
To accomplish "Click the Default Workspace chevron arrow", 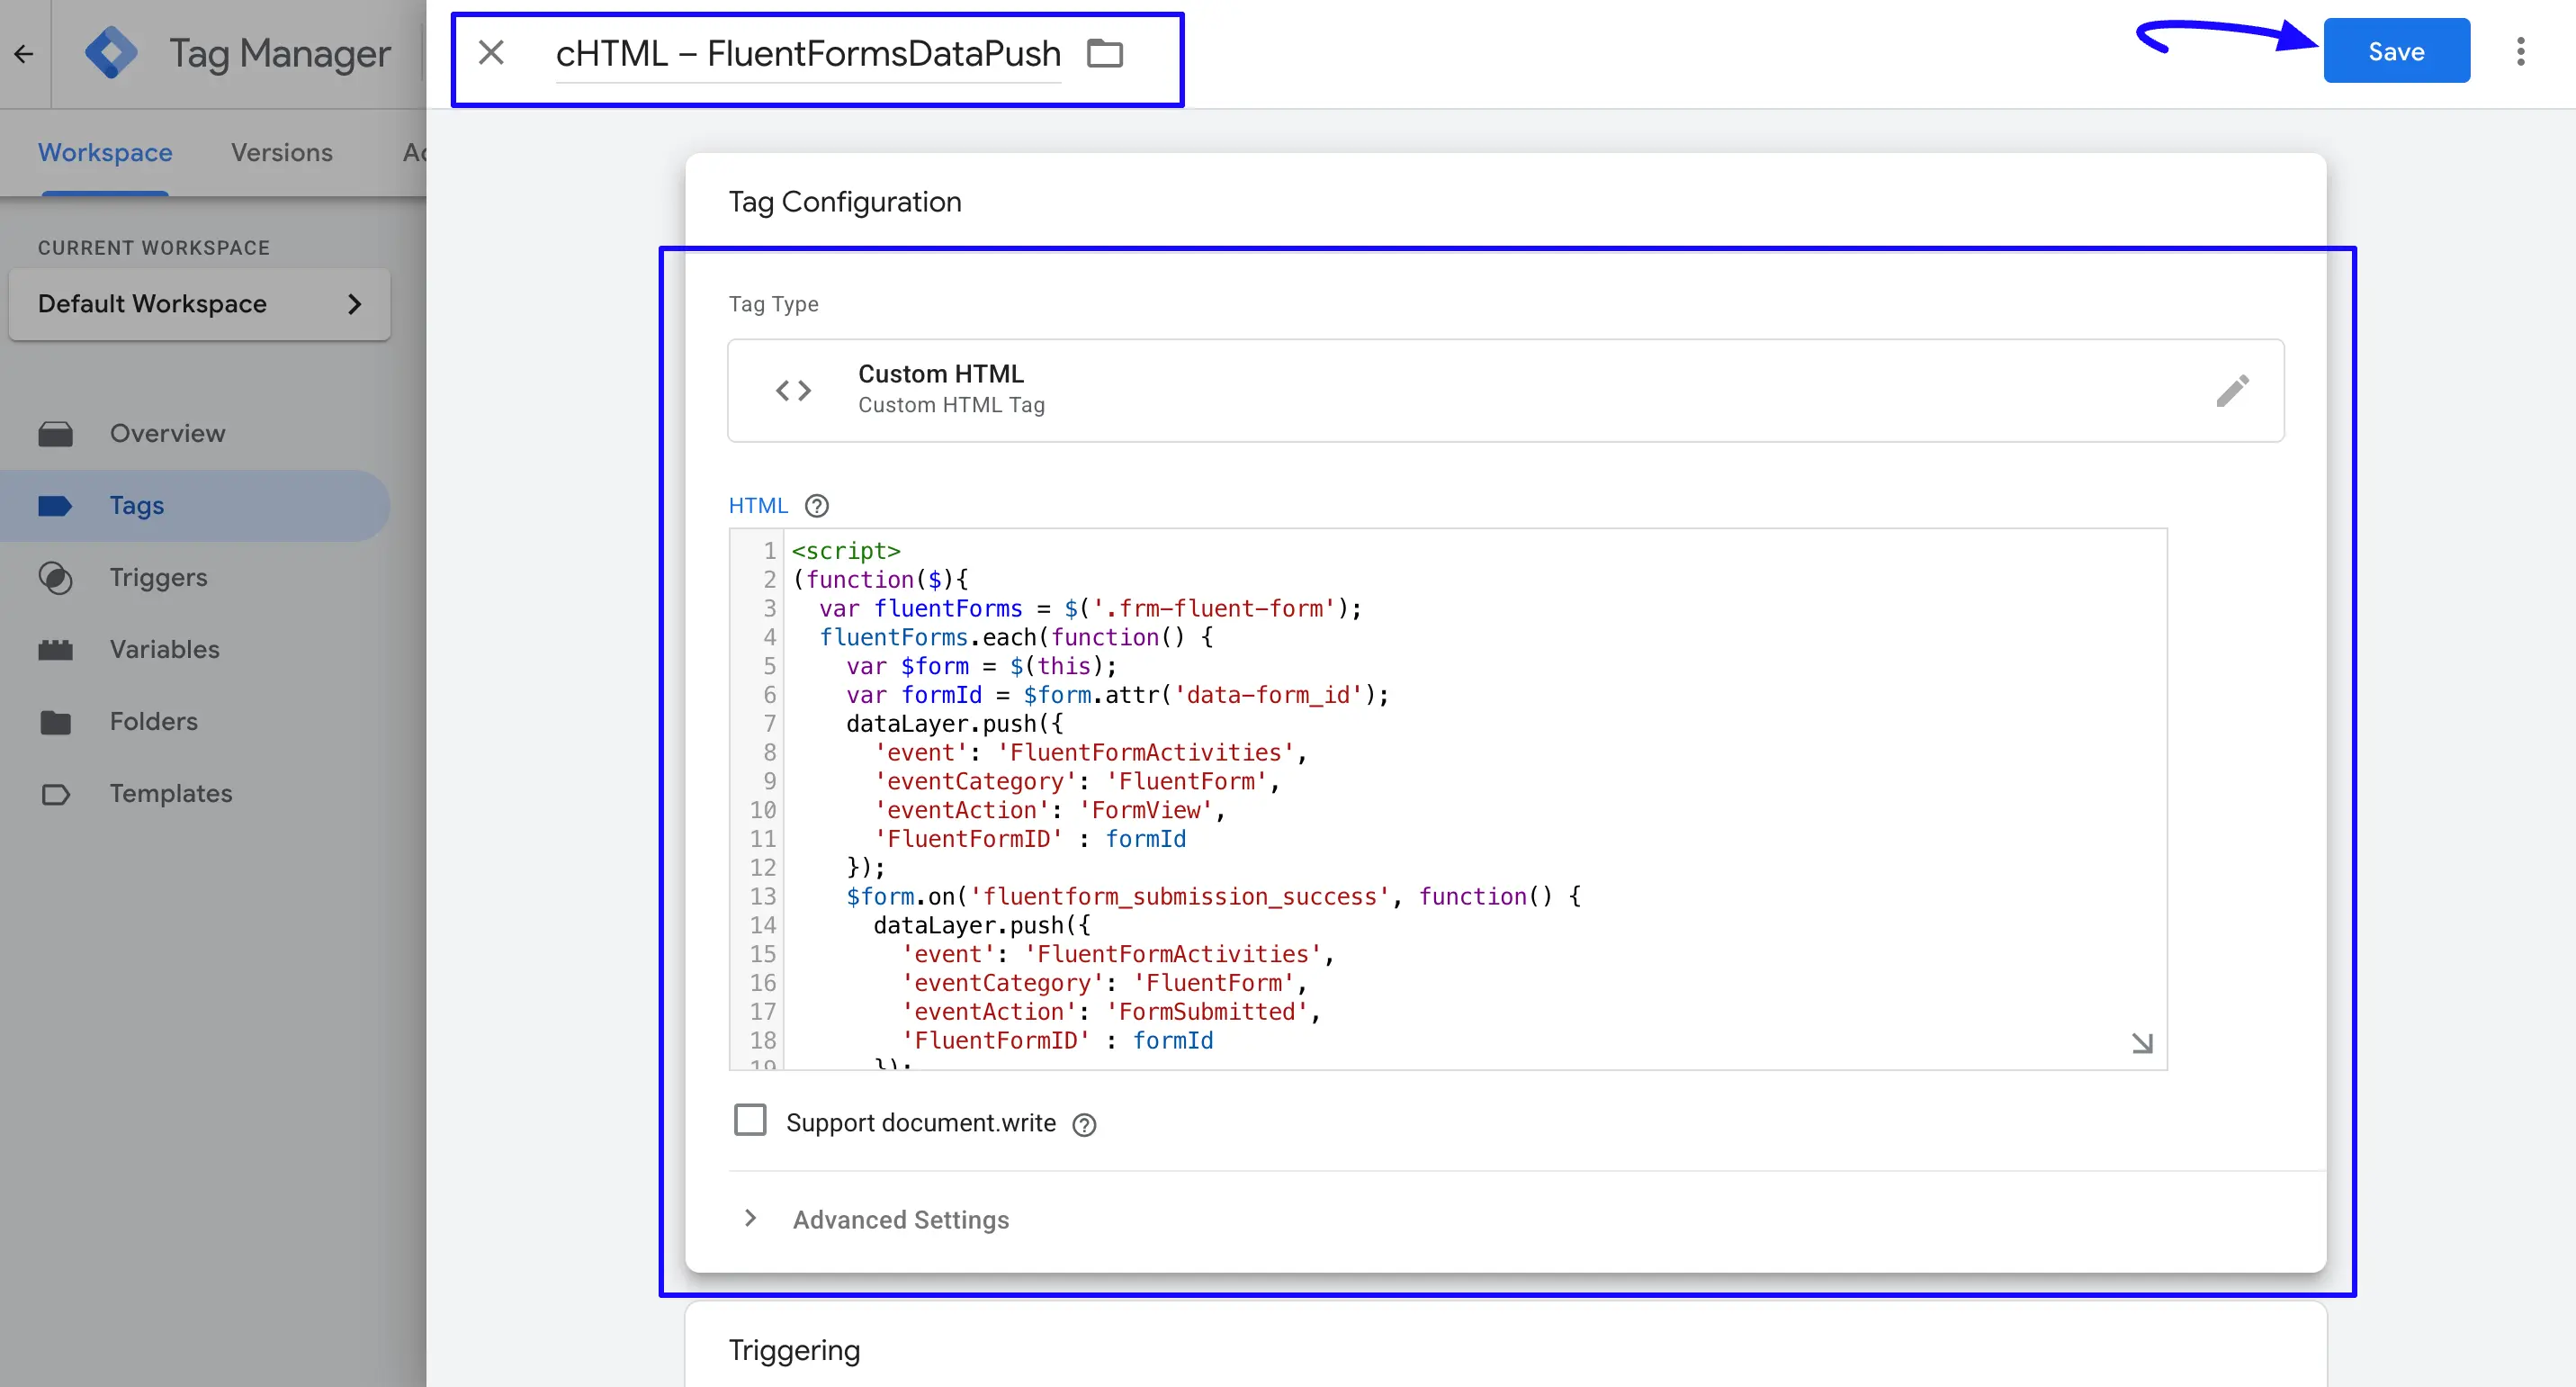I will click(354, 304).
